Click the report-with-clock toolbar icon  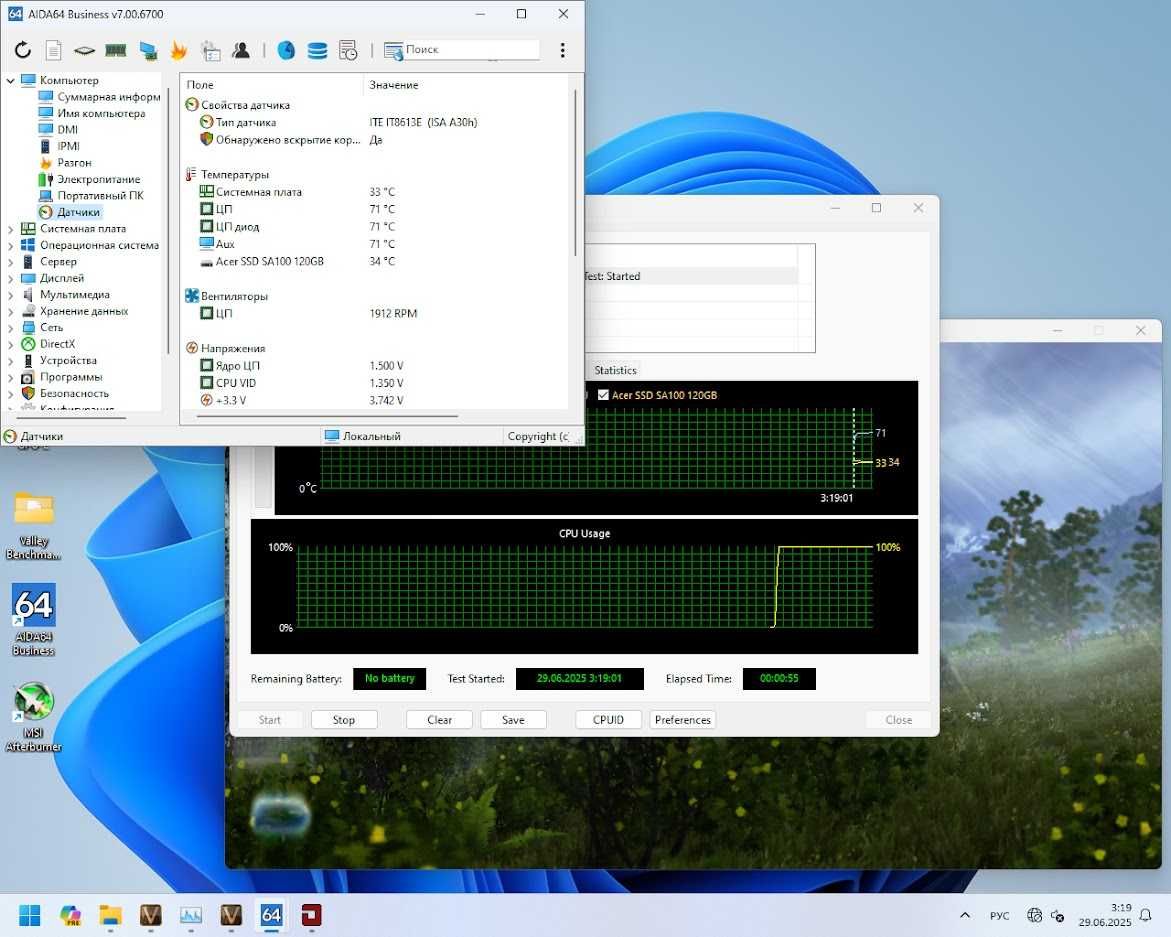click(x=348, y=50)
